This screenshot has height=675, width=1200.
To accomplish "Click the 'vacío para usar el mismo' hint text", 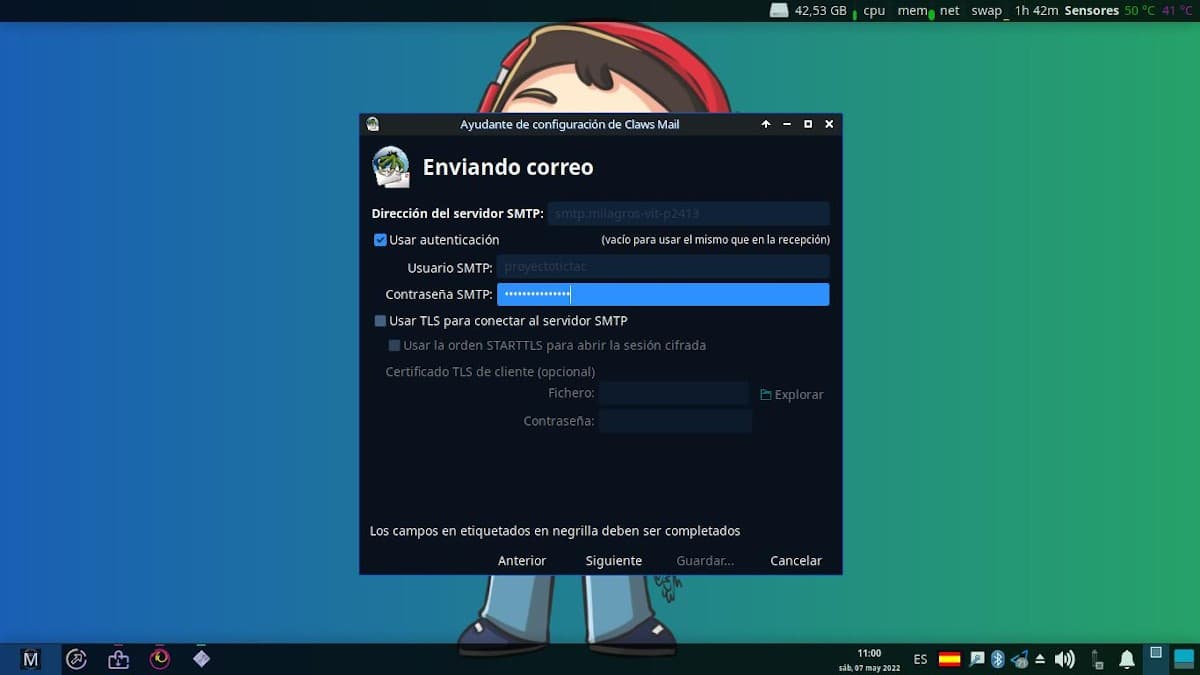I will coord(715,240).
